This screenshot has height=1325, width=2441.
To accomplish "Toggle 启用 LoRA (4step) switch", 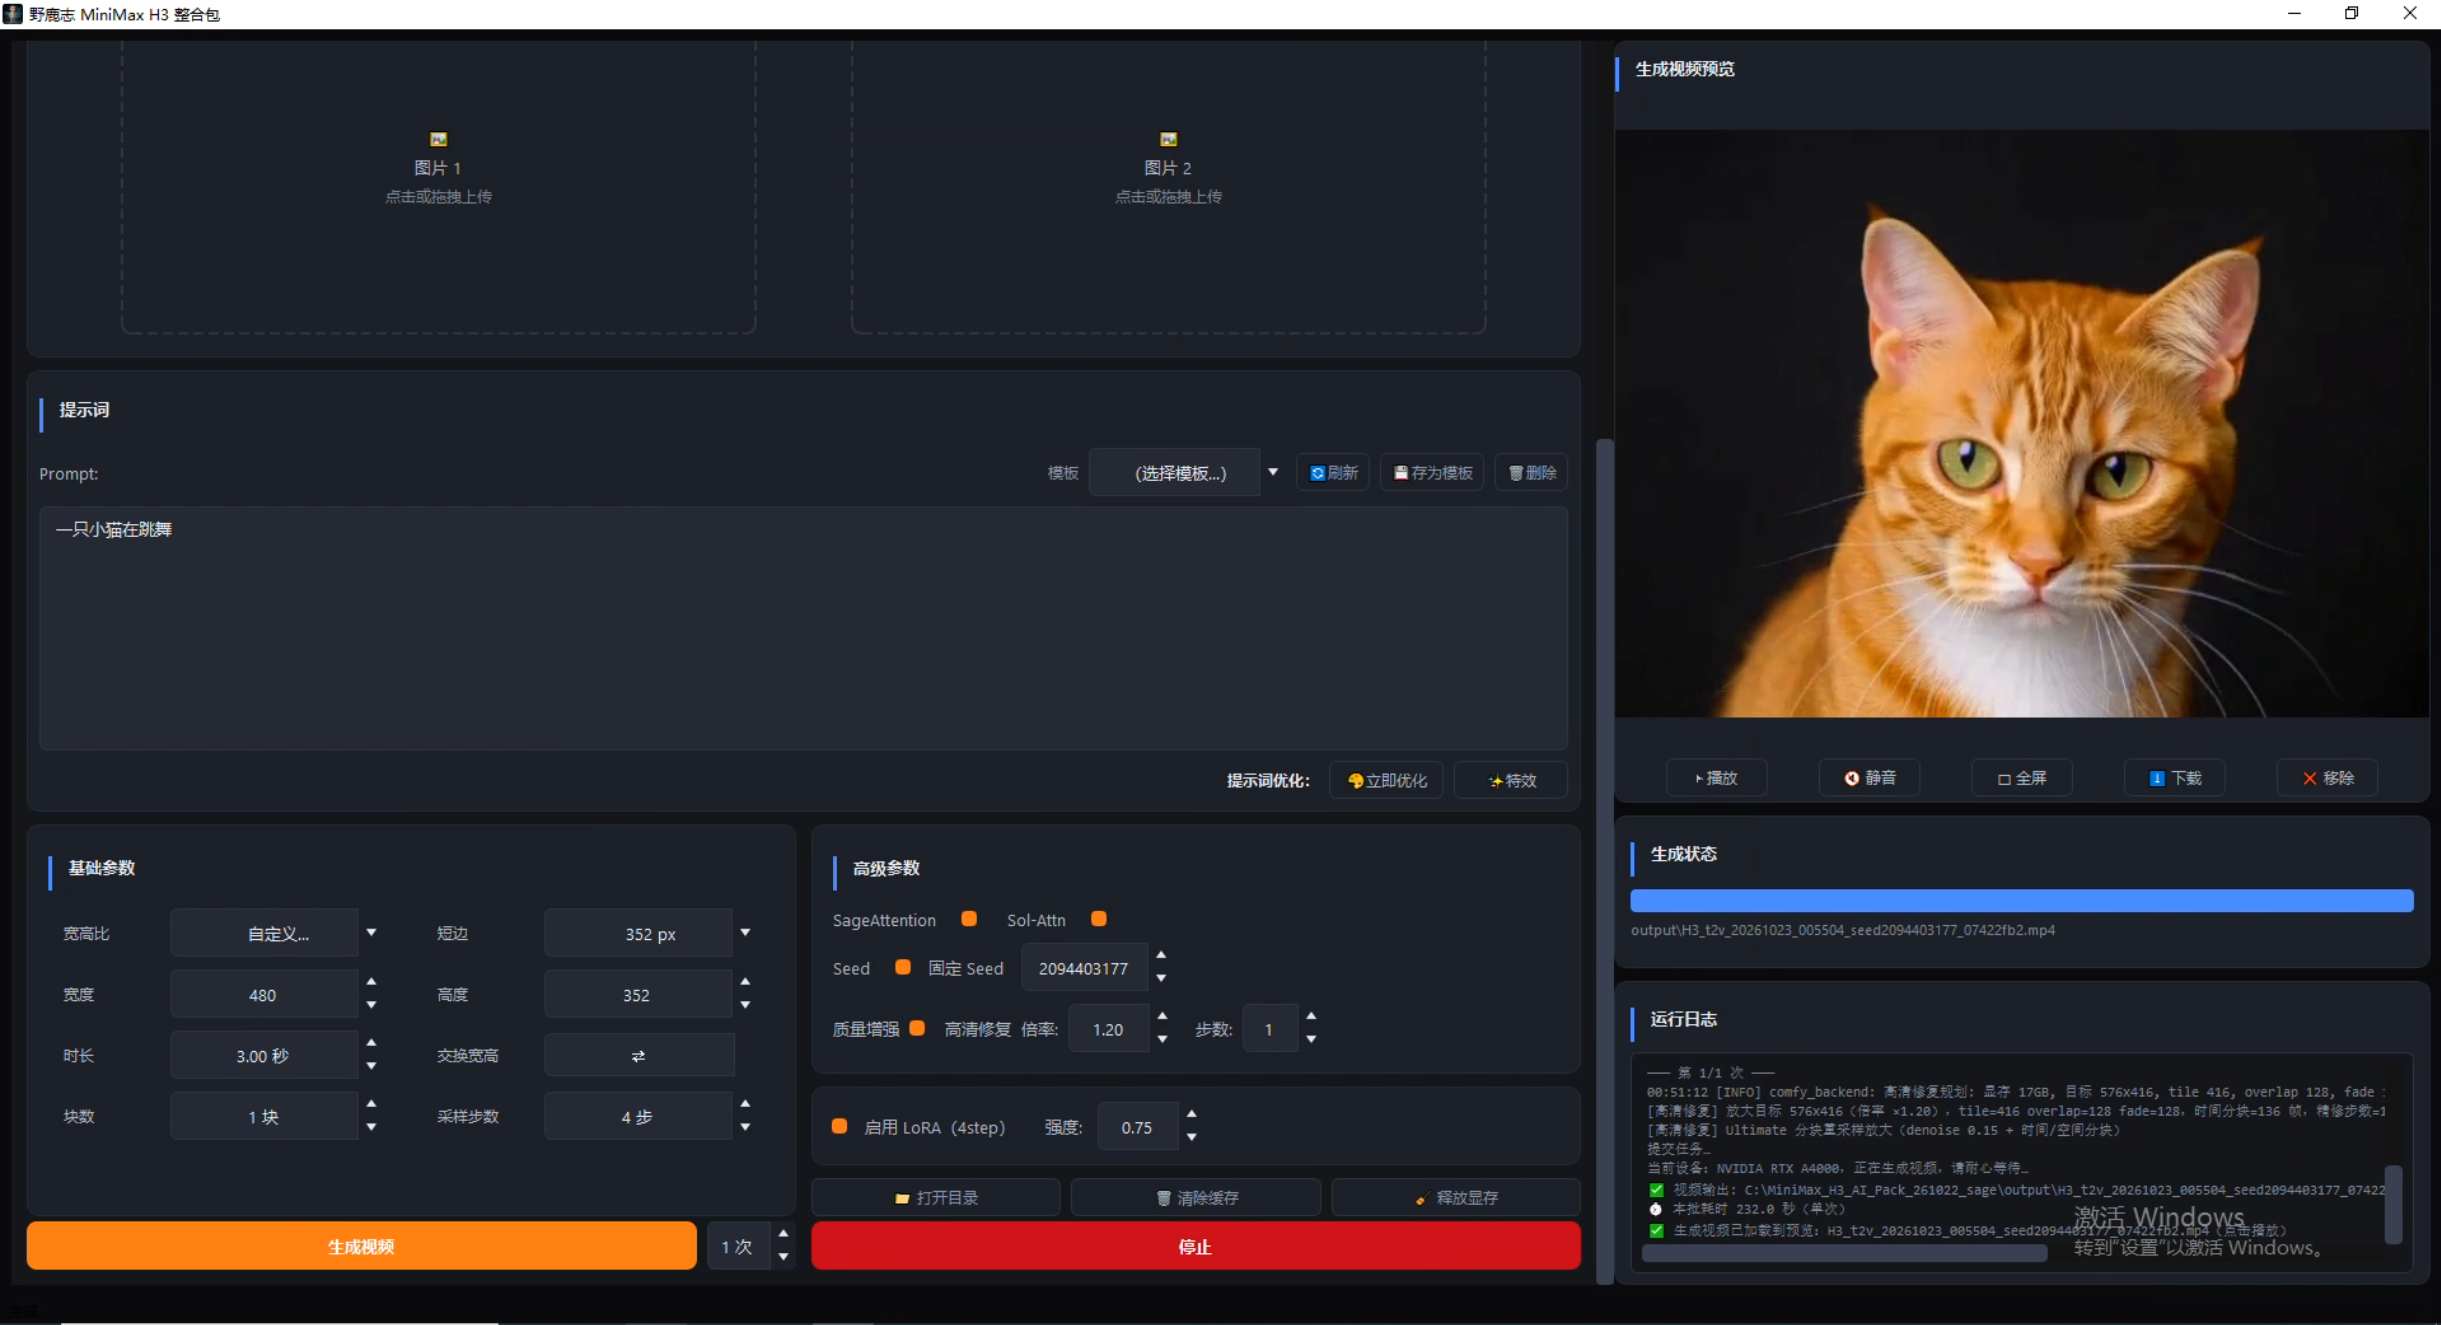I will click(x=839, y=1126).
